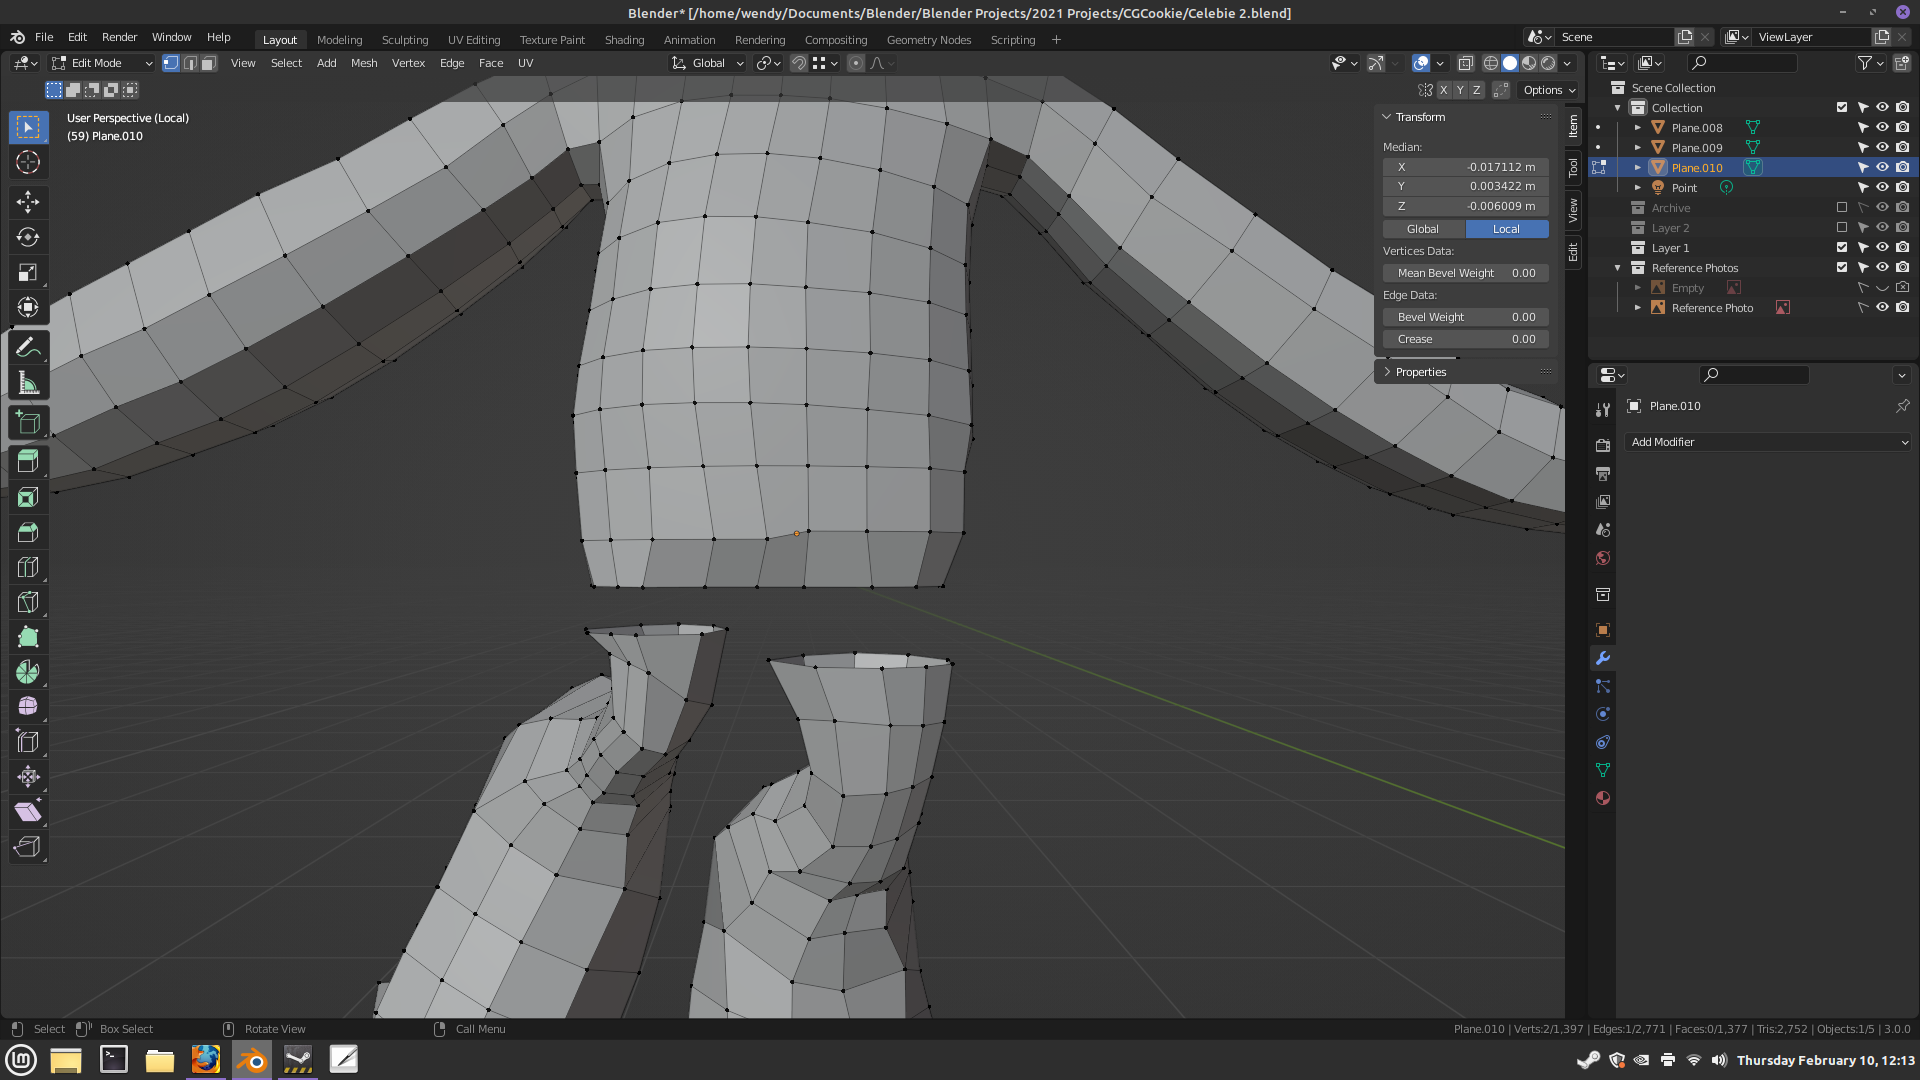The image size is (1920, 1080).
Task: Switch median coordinates to Global
Action: click(1423, 229)
